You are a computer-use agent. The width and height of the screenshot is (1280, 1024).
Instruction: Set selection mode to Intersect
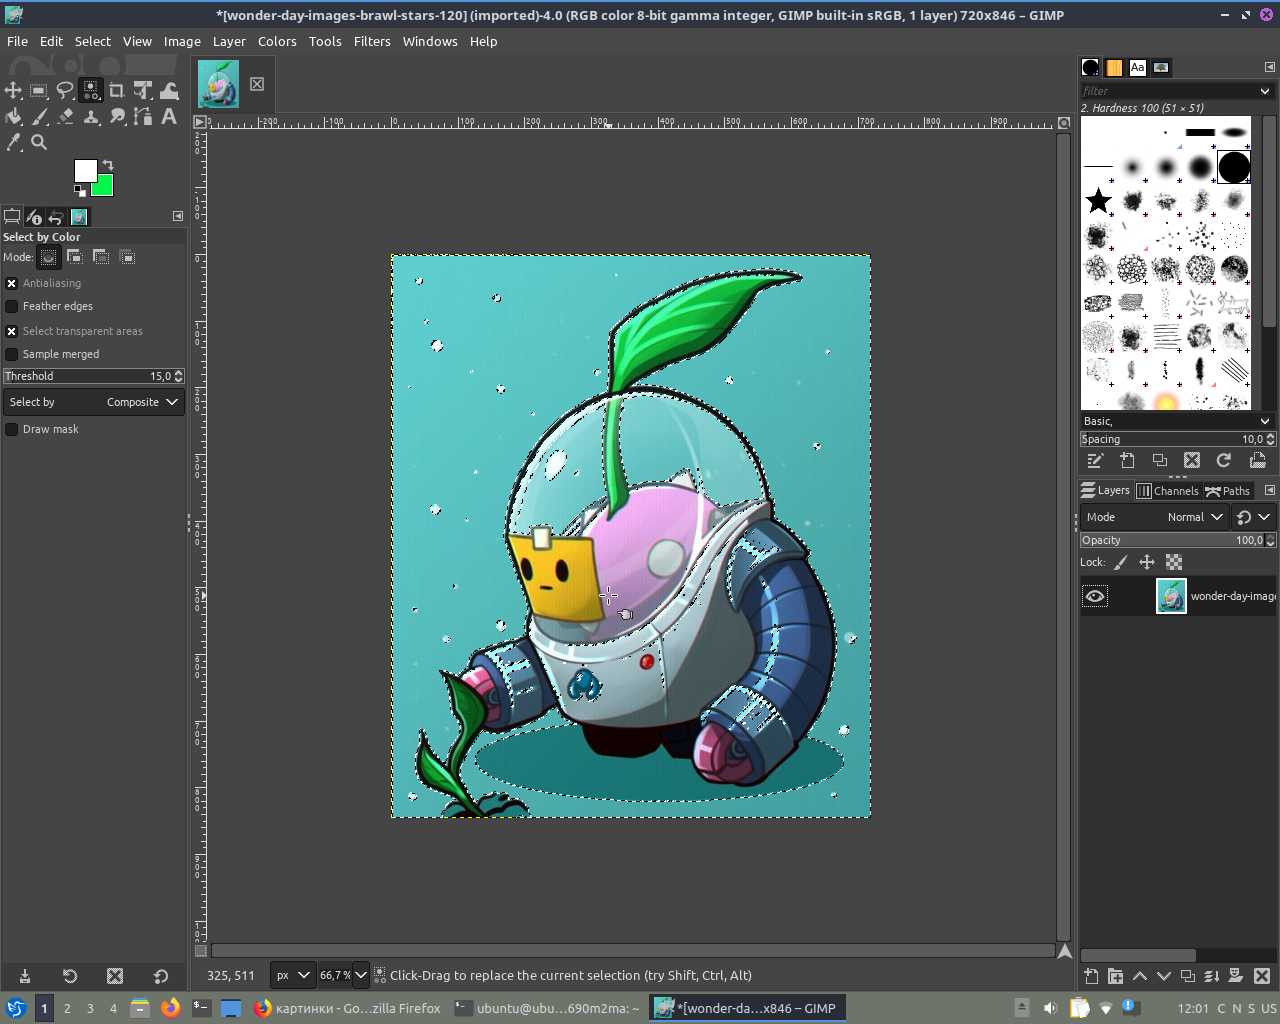click(127, 257)
